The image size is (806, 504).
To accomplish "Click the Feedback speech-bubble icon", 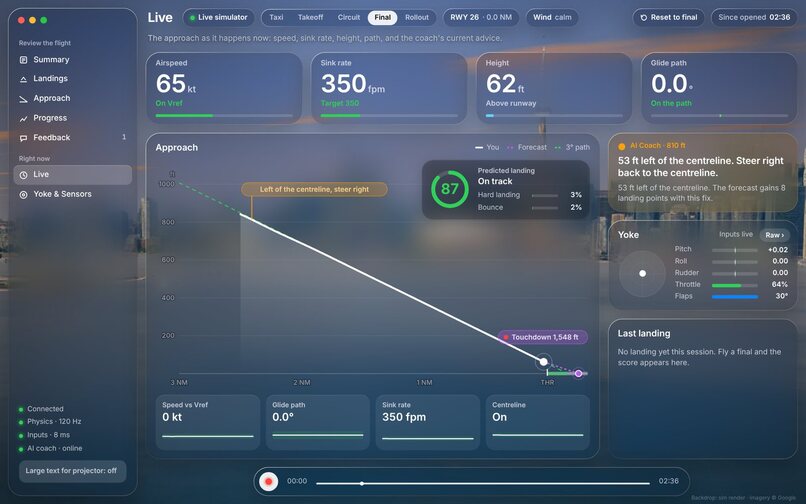I will click(x=23, y=138).
